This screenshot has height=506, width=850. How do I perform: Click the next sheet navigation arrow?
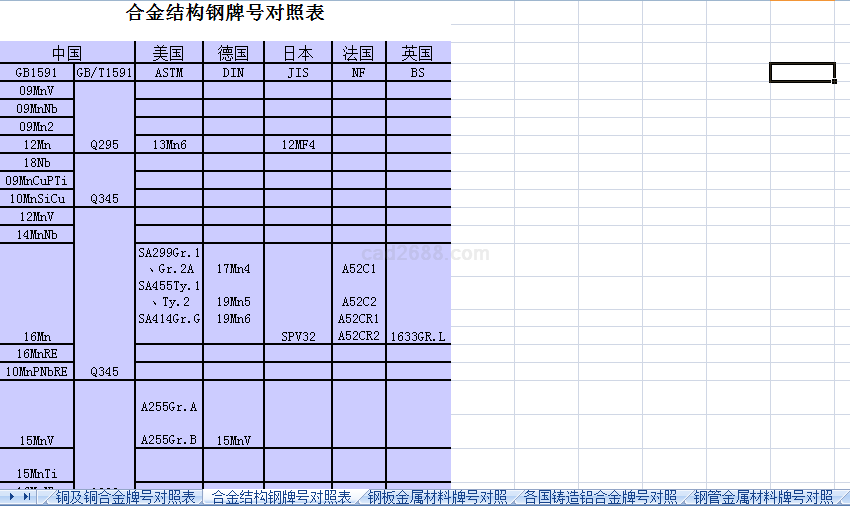pos(13,497)
